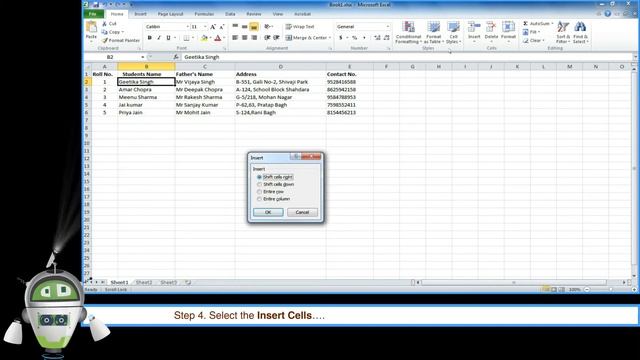
Task: Expand the Name Box dropdown arrow
Action: tap(142, 57)
